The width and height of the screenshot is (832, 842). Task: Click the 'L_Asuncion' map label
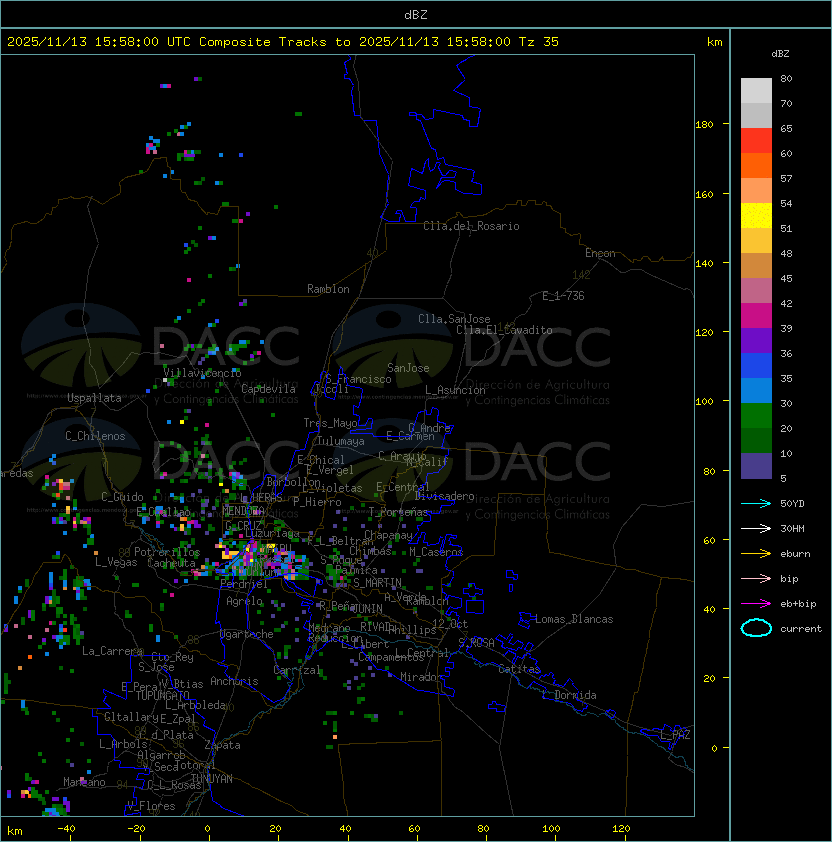pos(455,390)
